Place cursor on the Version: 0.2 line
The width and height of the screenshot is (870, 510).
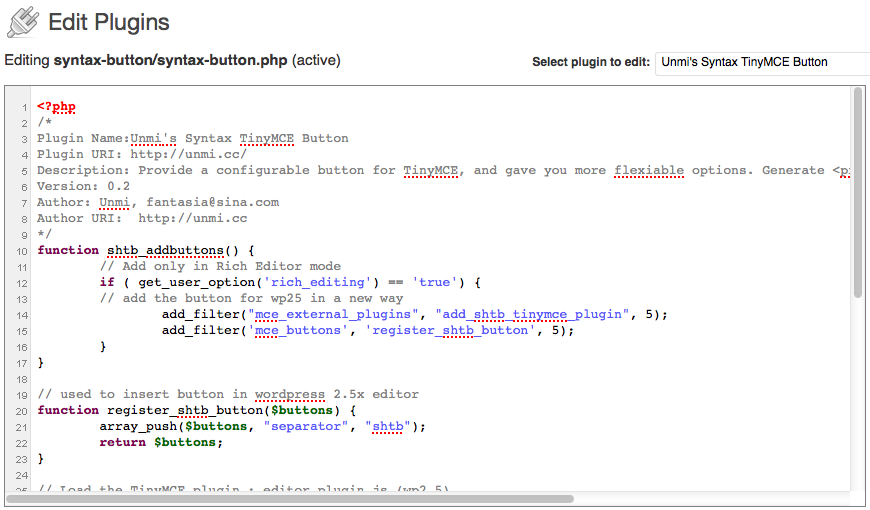[x=83, y=186]
